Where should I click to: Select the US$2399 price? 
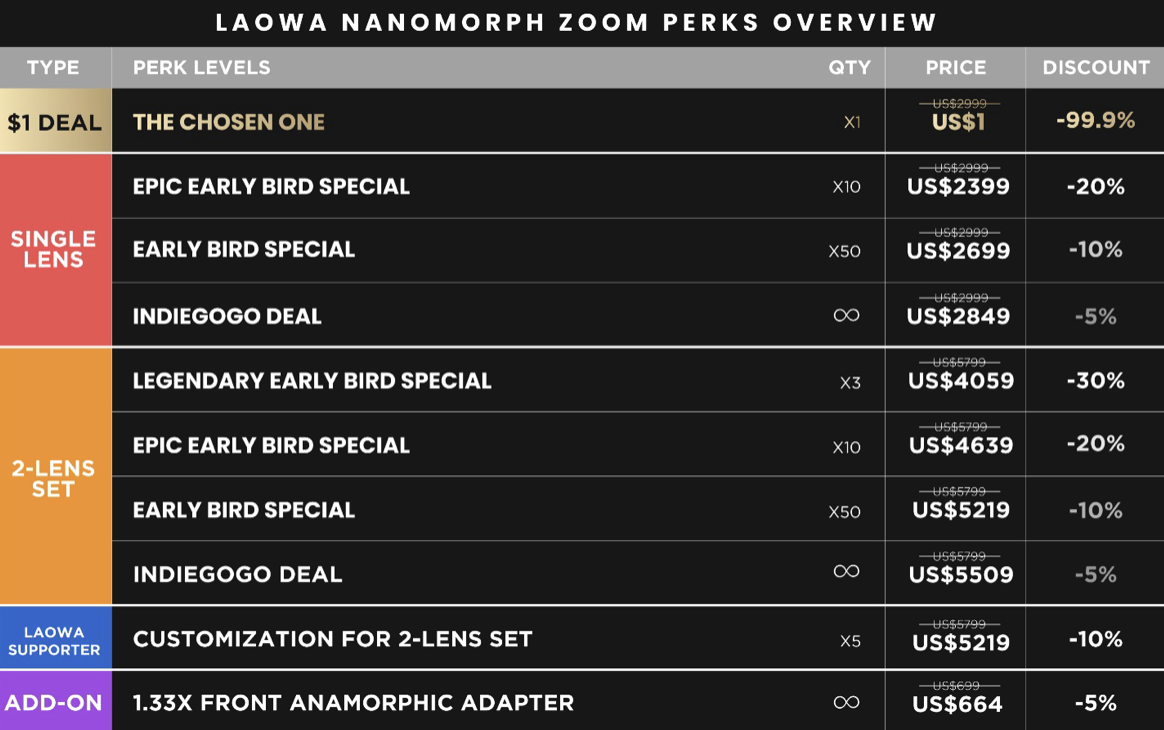(958, 187)
